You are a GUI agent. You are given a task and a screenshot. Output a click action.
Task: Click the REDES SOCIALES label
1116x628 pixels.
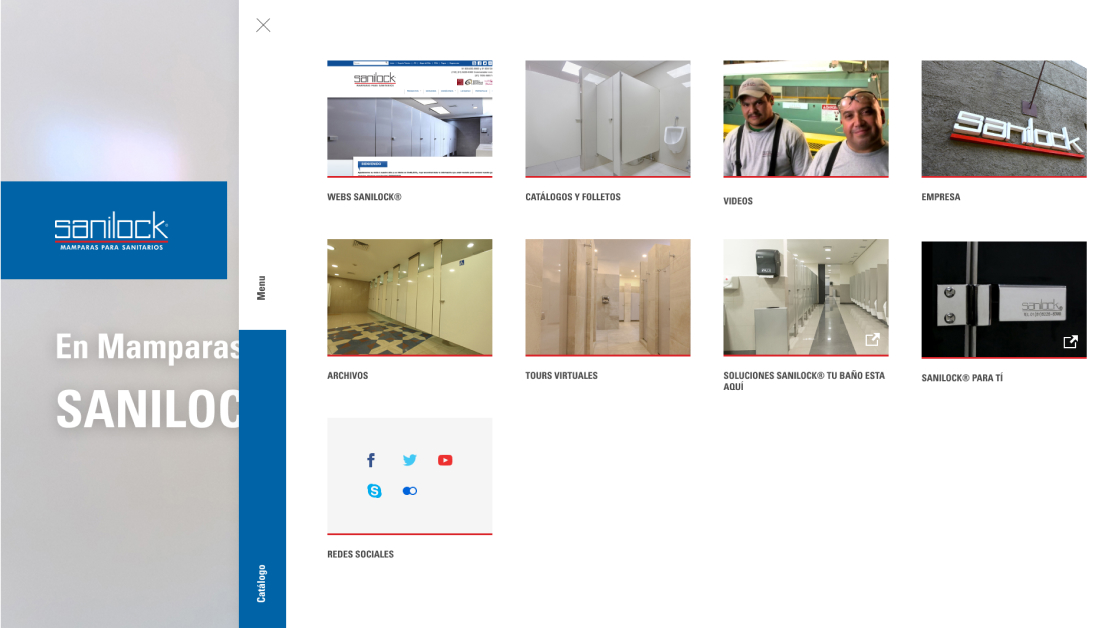pos(361,555)
